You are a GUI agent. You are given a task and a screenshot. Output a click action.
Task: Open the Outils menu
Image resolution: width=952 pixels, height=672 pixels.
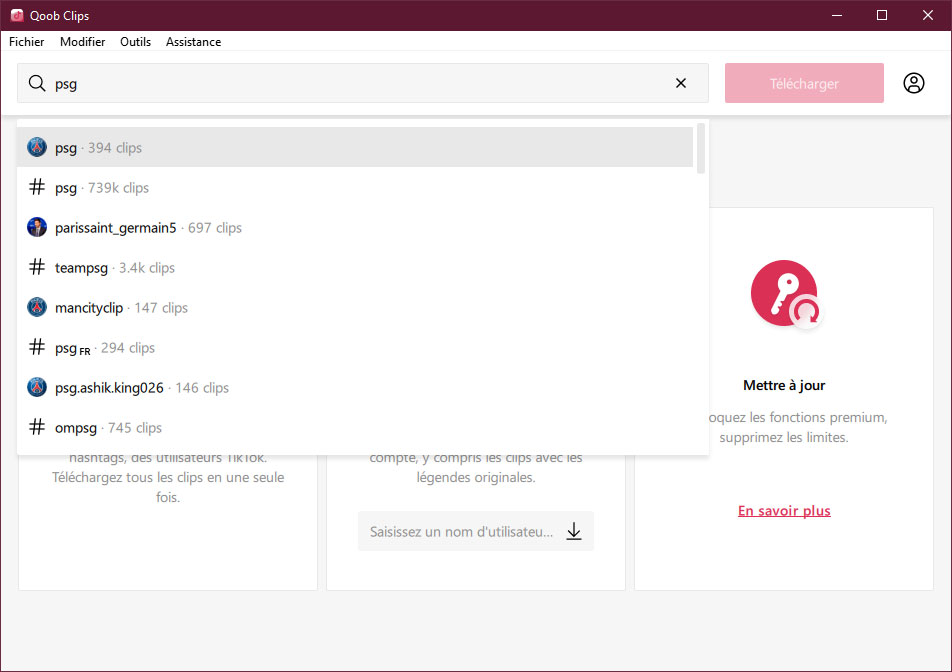(135, 42)
